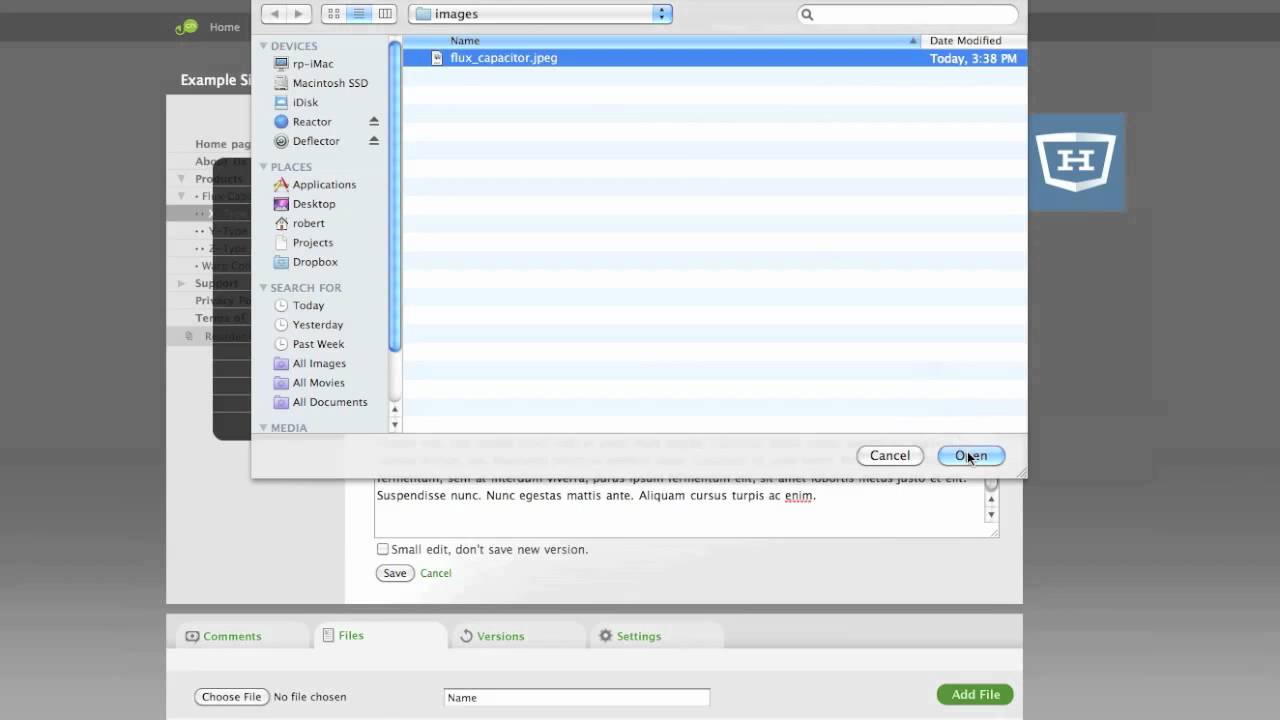Click the file Name input field
This screenshot has width=1280, height=720.
coord(577,698)
